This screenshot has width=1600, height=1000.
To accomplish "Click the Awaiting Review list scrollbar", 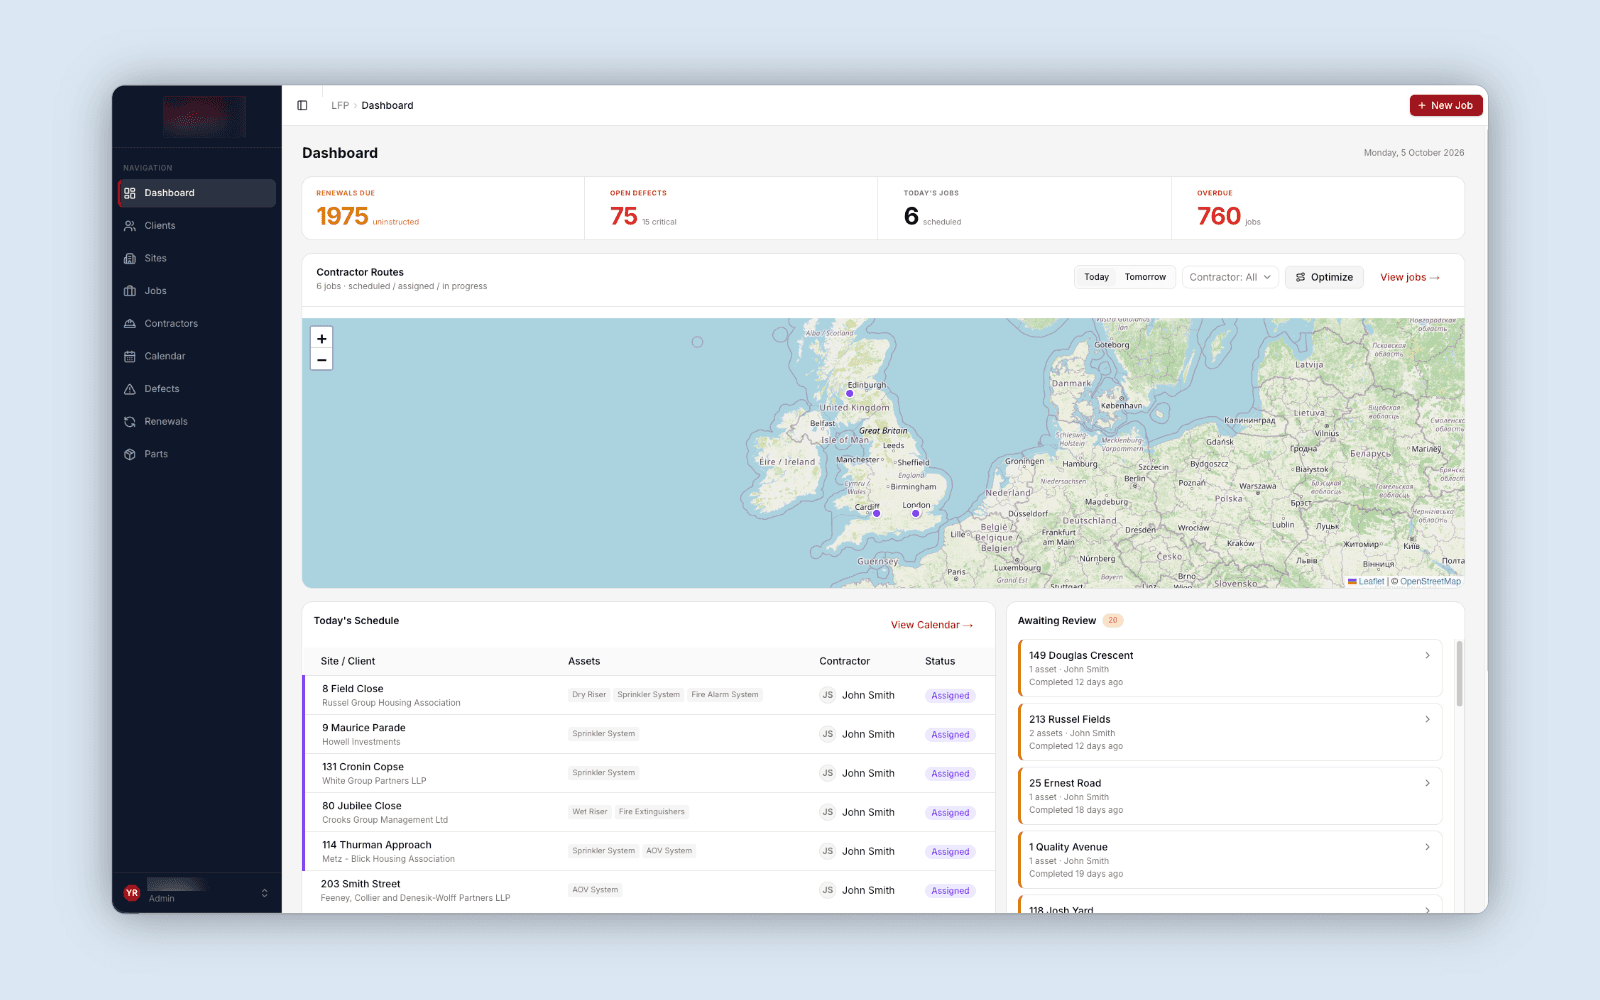I will tap(1459, 674).
